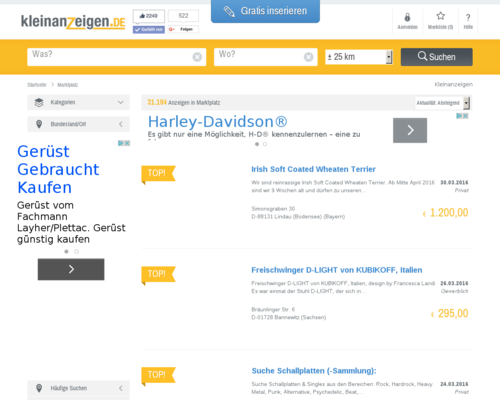This screenshot has height=400, width=500.
Task: Click Marktplatz breadcrumb link
Action: [x=68, y=85]
